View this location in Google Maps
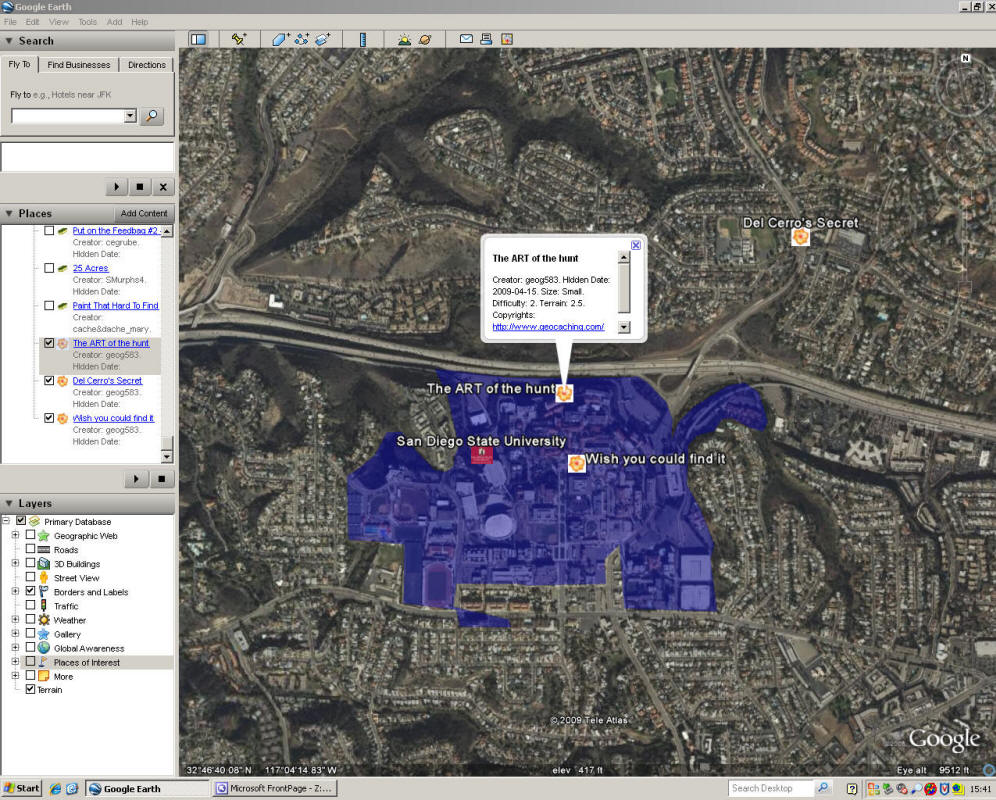The width and height of the screenshot is (996, 800). (506, 39)
